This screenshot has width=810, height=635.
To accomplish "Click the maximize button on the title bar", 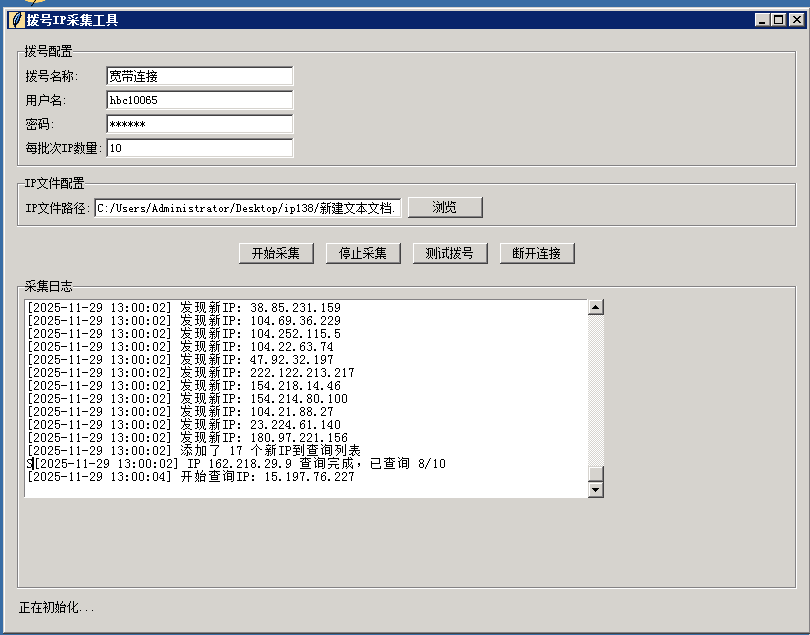I will [x=776, y=18].
